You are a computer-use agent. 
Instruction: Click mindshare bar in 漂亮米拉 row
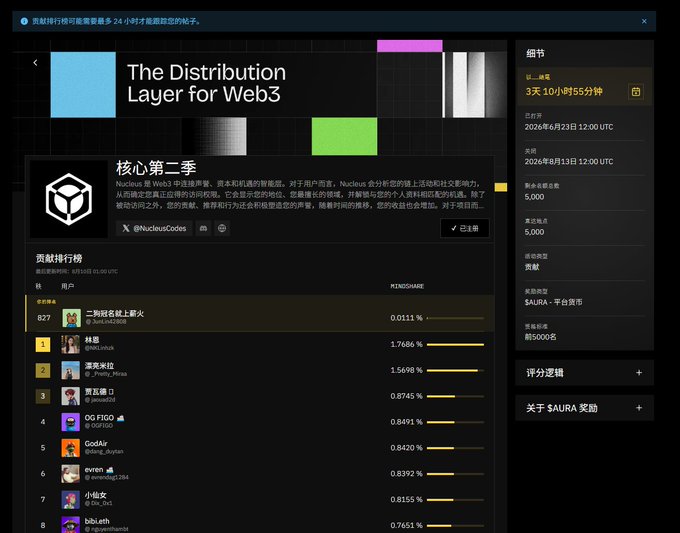pos(455,370)
